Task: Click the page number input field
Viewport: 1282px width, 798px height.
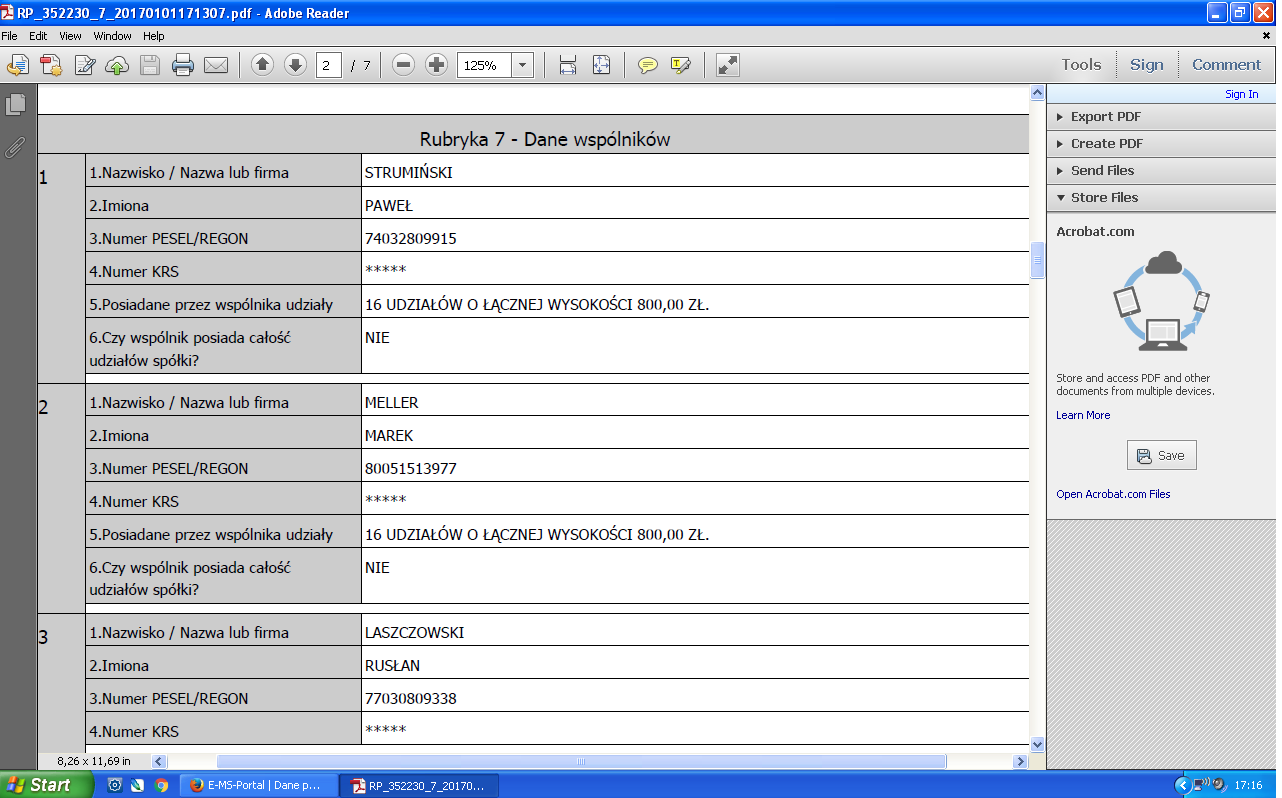Action: [329, 65]
